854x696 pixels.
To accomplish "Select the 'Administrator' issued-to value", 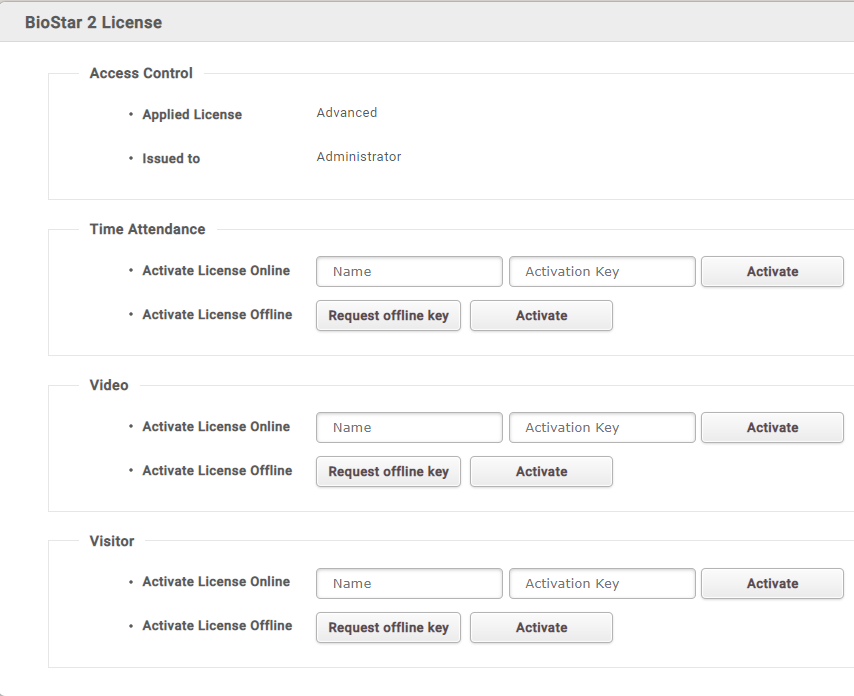I will click(x=359, y=157).
